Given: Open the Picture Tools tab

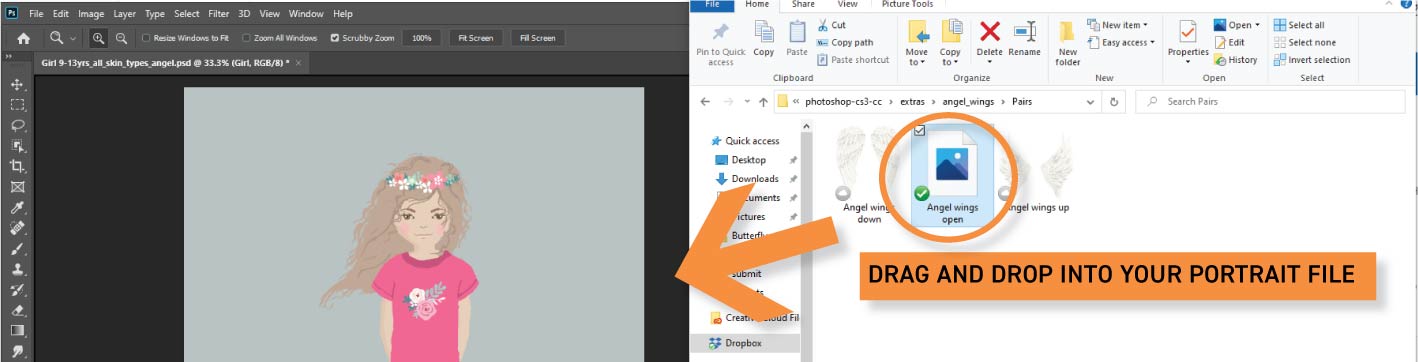Looking at the screenshot, I should pyautogui.click(x=907, y=4).
